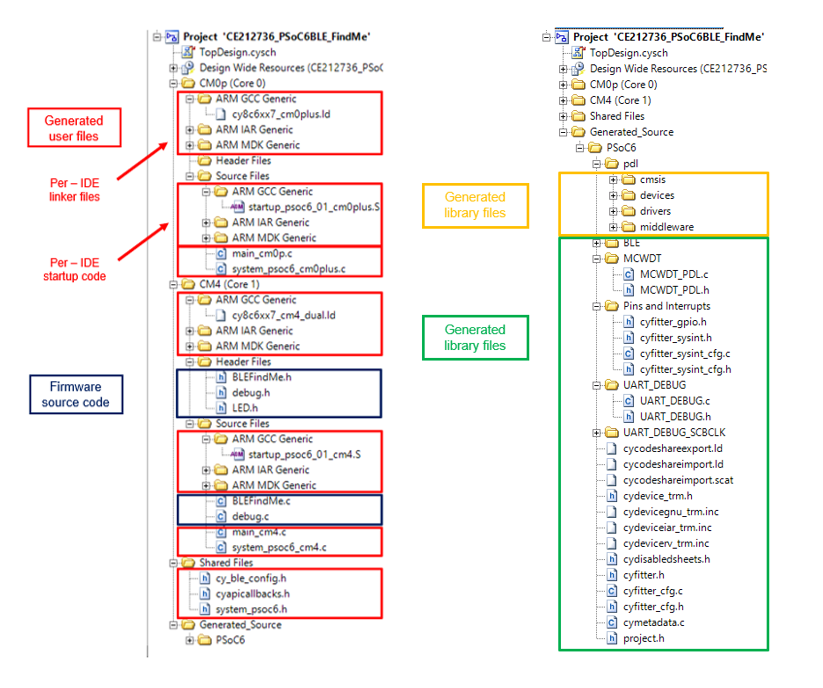Select MCWDT_PDL.h file
Viewport: 823px width, 688px height.
point(674,290)
